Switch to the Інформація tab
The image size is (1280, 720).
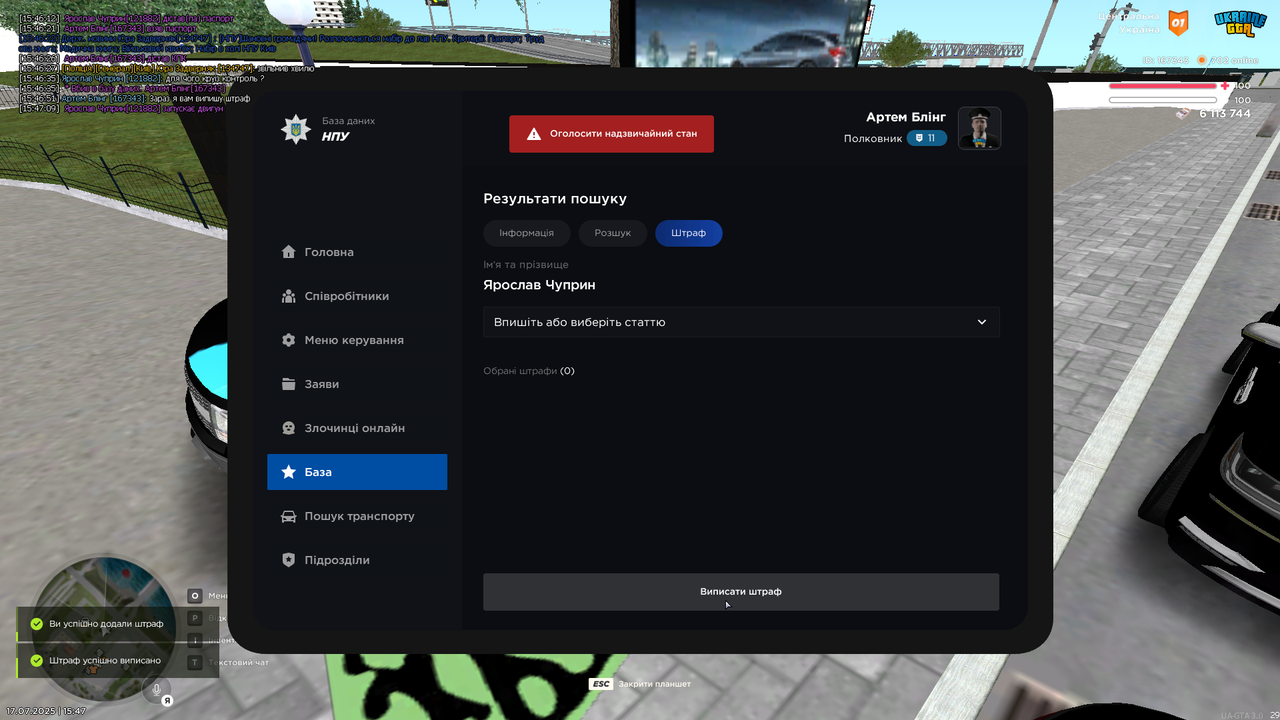(x=527, y=233)
